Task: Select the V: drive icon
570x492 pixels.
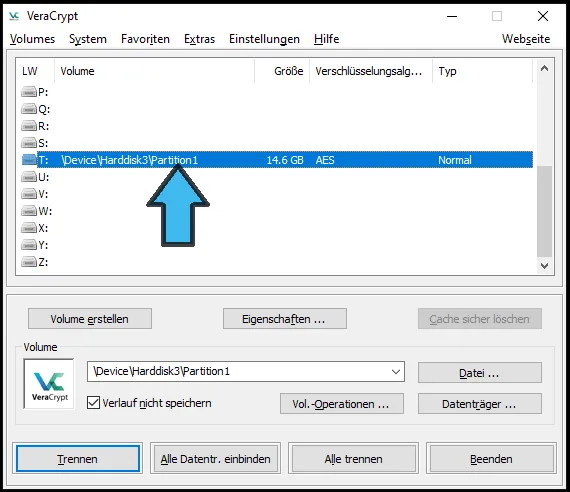Action: click(x=29, y=194)
